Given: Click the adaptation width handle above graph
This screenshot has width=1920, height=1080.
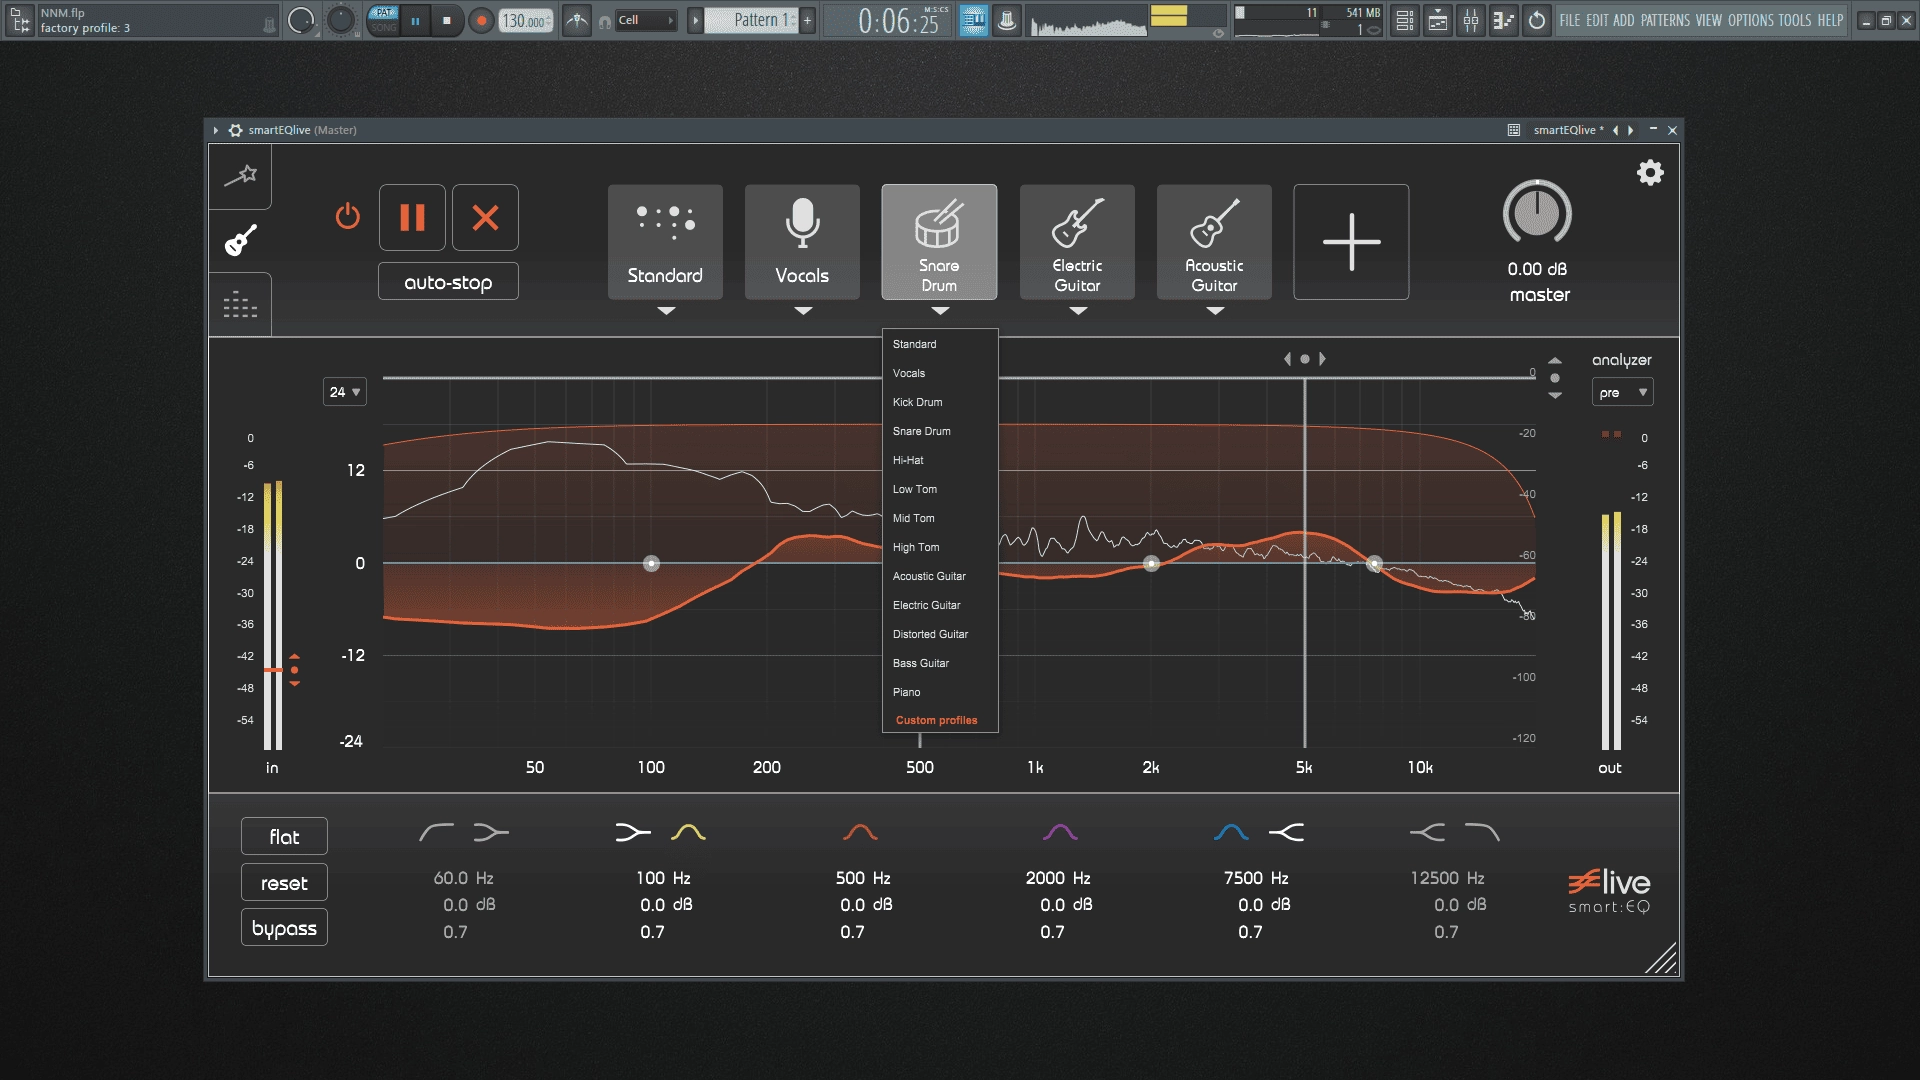Looking at the screenshot, I should click(1305, 359).
